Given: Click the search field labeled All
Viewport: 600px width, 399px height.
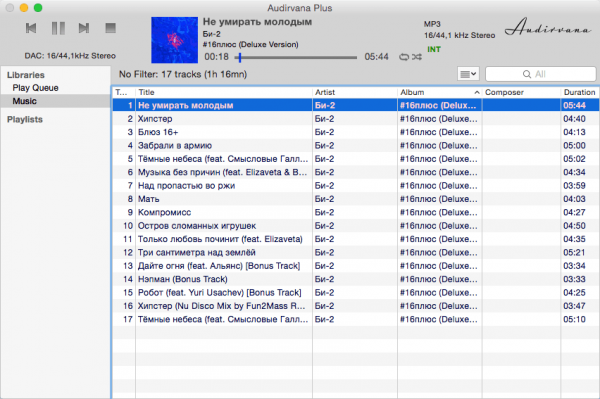Looking at the screenshot, I should click(x=541, y=74).
